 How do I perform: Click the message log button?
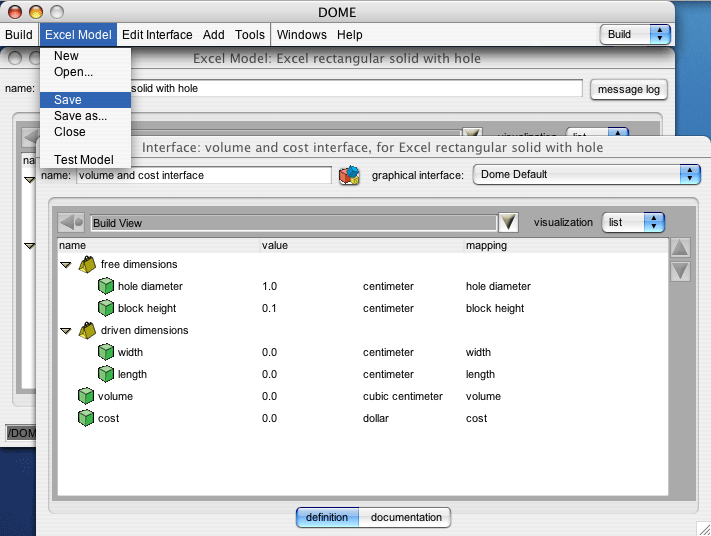click(628, 89)
